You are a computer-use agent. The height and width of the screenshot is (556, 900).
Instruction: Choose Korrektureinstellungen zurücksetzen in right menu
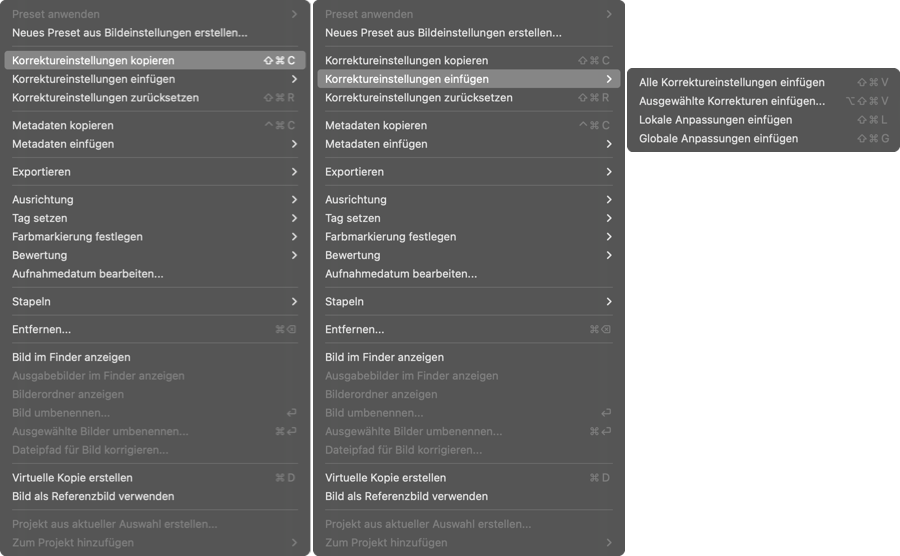468,98
